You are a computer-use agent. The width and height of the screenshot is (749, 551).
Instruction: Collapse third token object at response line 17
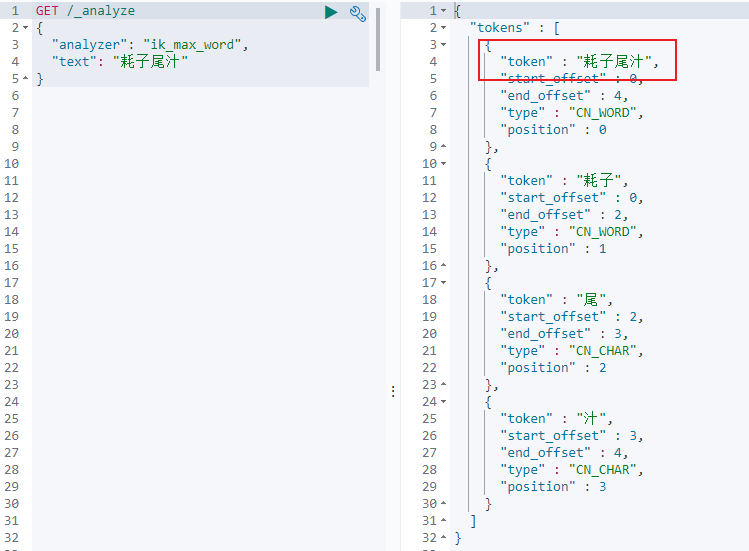[x=443, y=282]
